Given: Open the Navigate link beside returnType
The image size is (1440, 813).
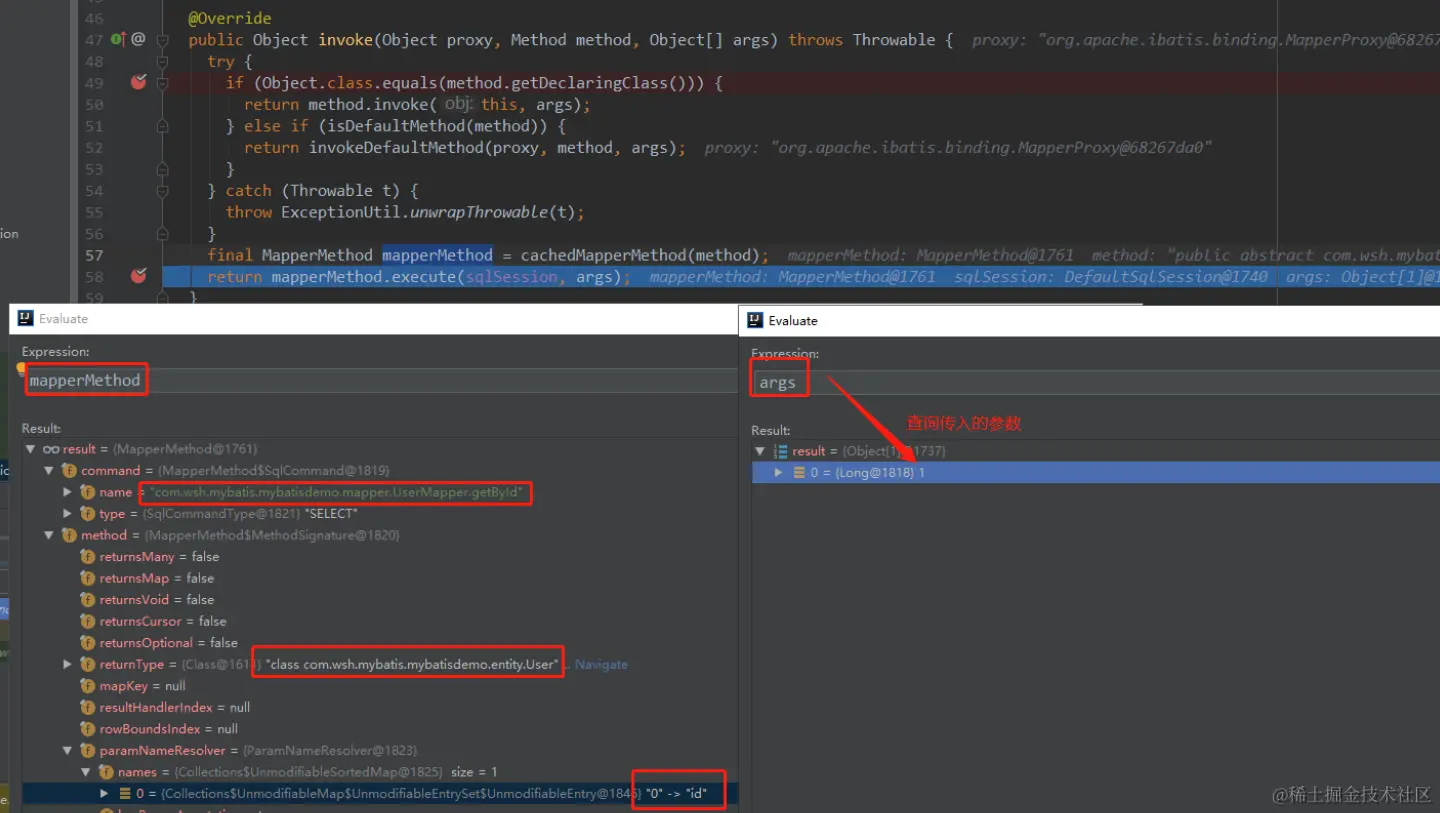Looking at the screenshot, I should [601, 664].
